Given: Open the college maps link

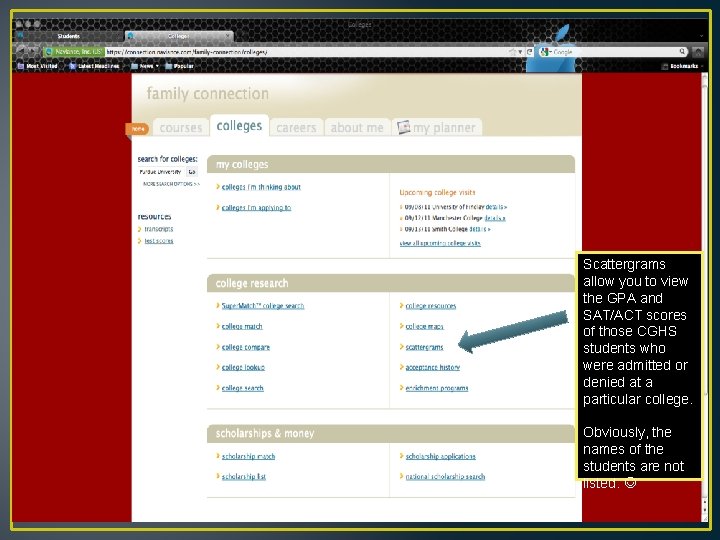Looking at the screenshot, I should [424, 326].
